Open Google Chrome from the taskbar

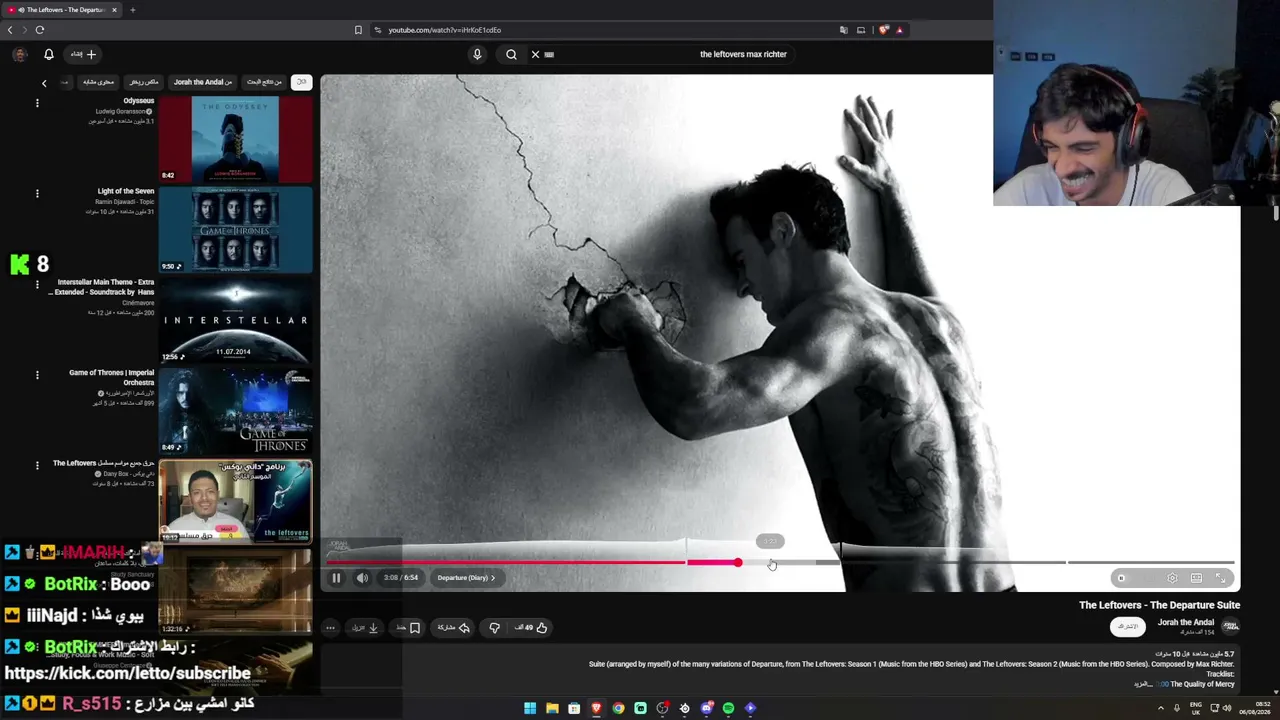pyautogui.click(x=618, y=708)
